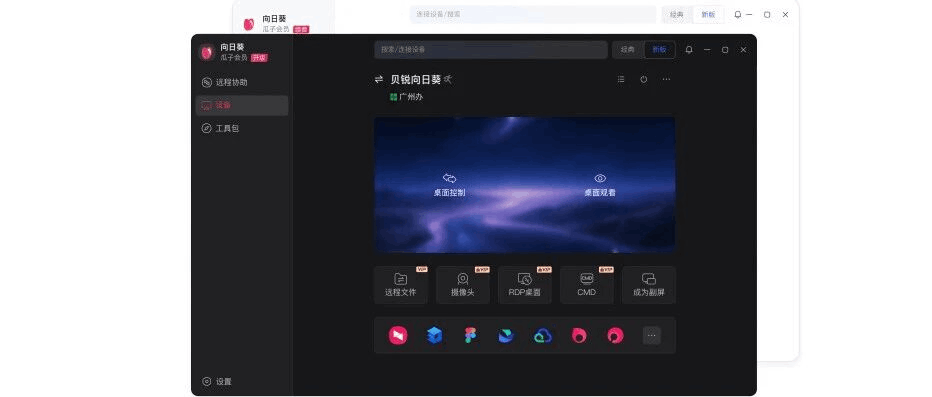
Task: Launch the sixth pink circle app icon
Action: tap(579, 336)
